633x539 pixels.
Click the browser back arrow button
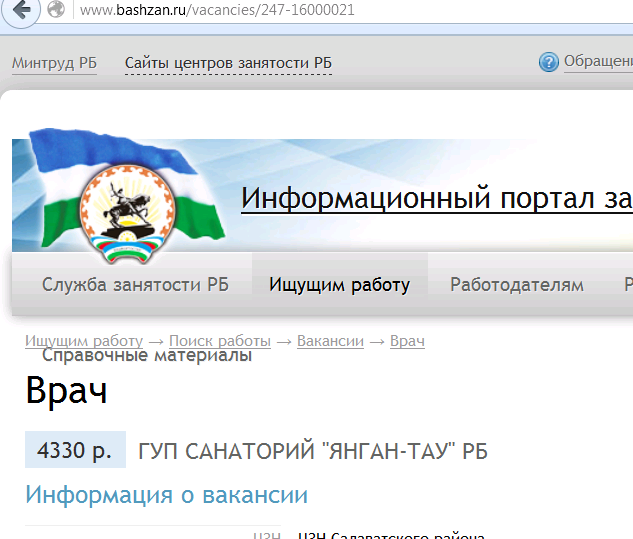(x=21, y=11)
